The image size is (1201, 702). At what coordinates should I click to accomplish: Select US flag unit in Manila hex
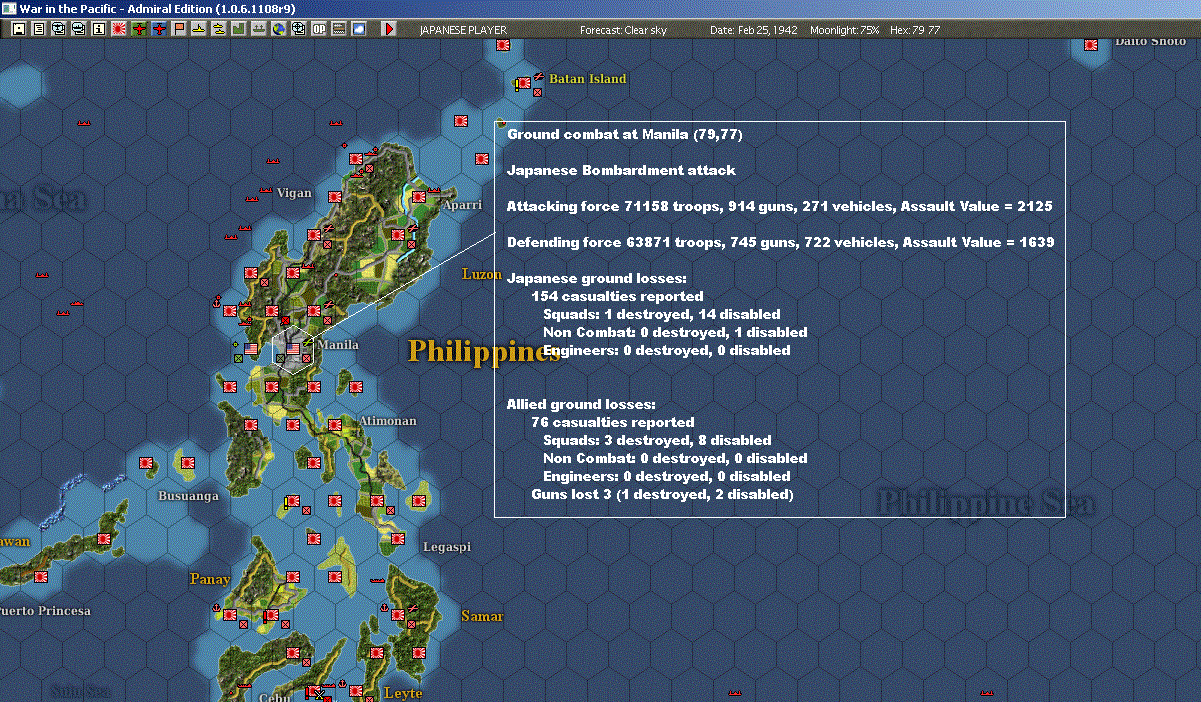pos(293,348)
